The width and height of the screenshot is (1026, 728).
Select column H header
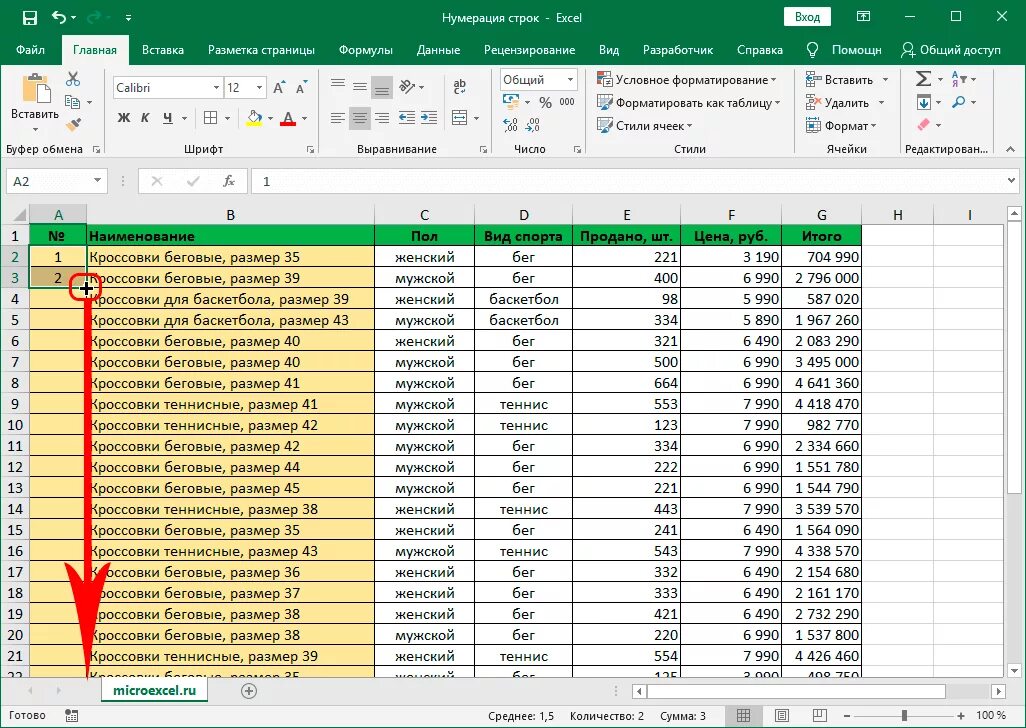(x=897, y=215)
